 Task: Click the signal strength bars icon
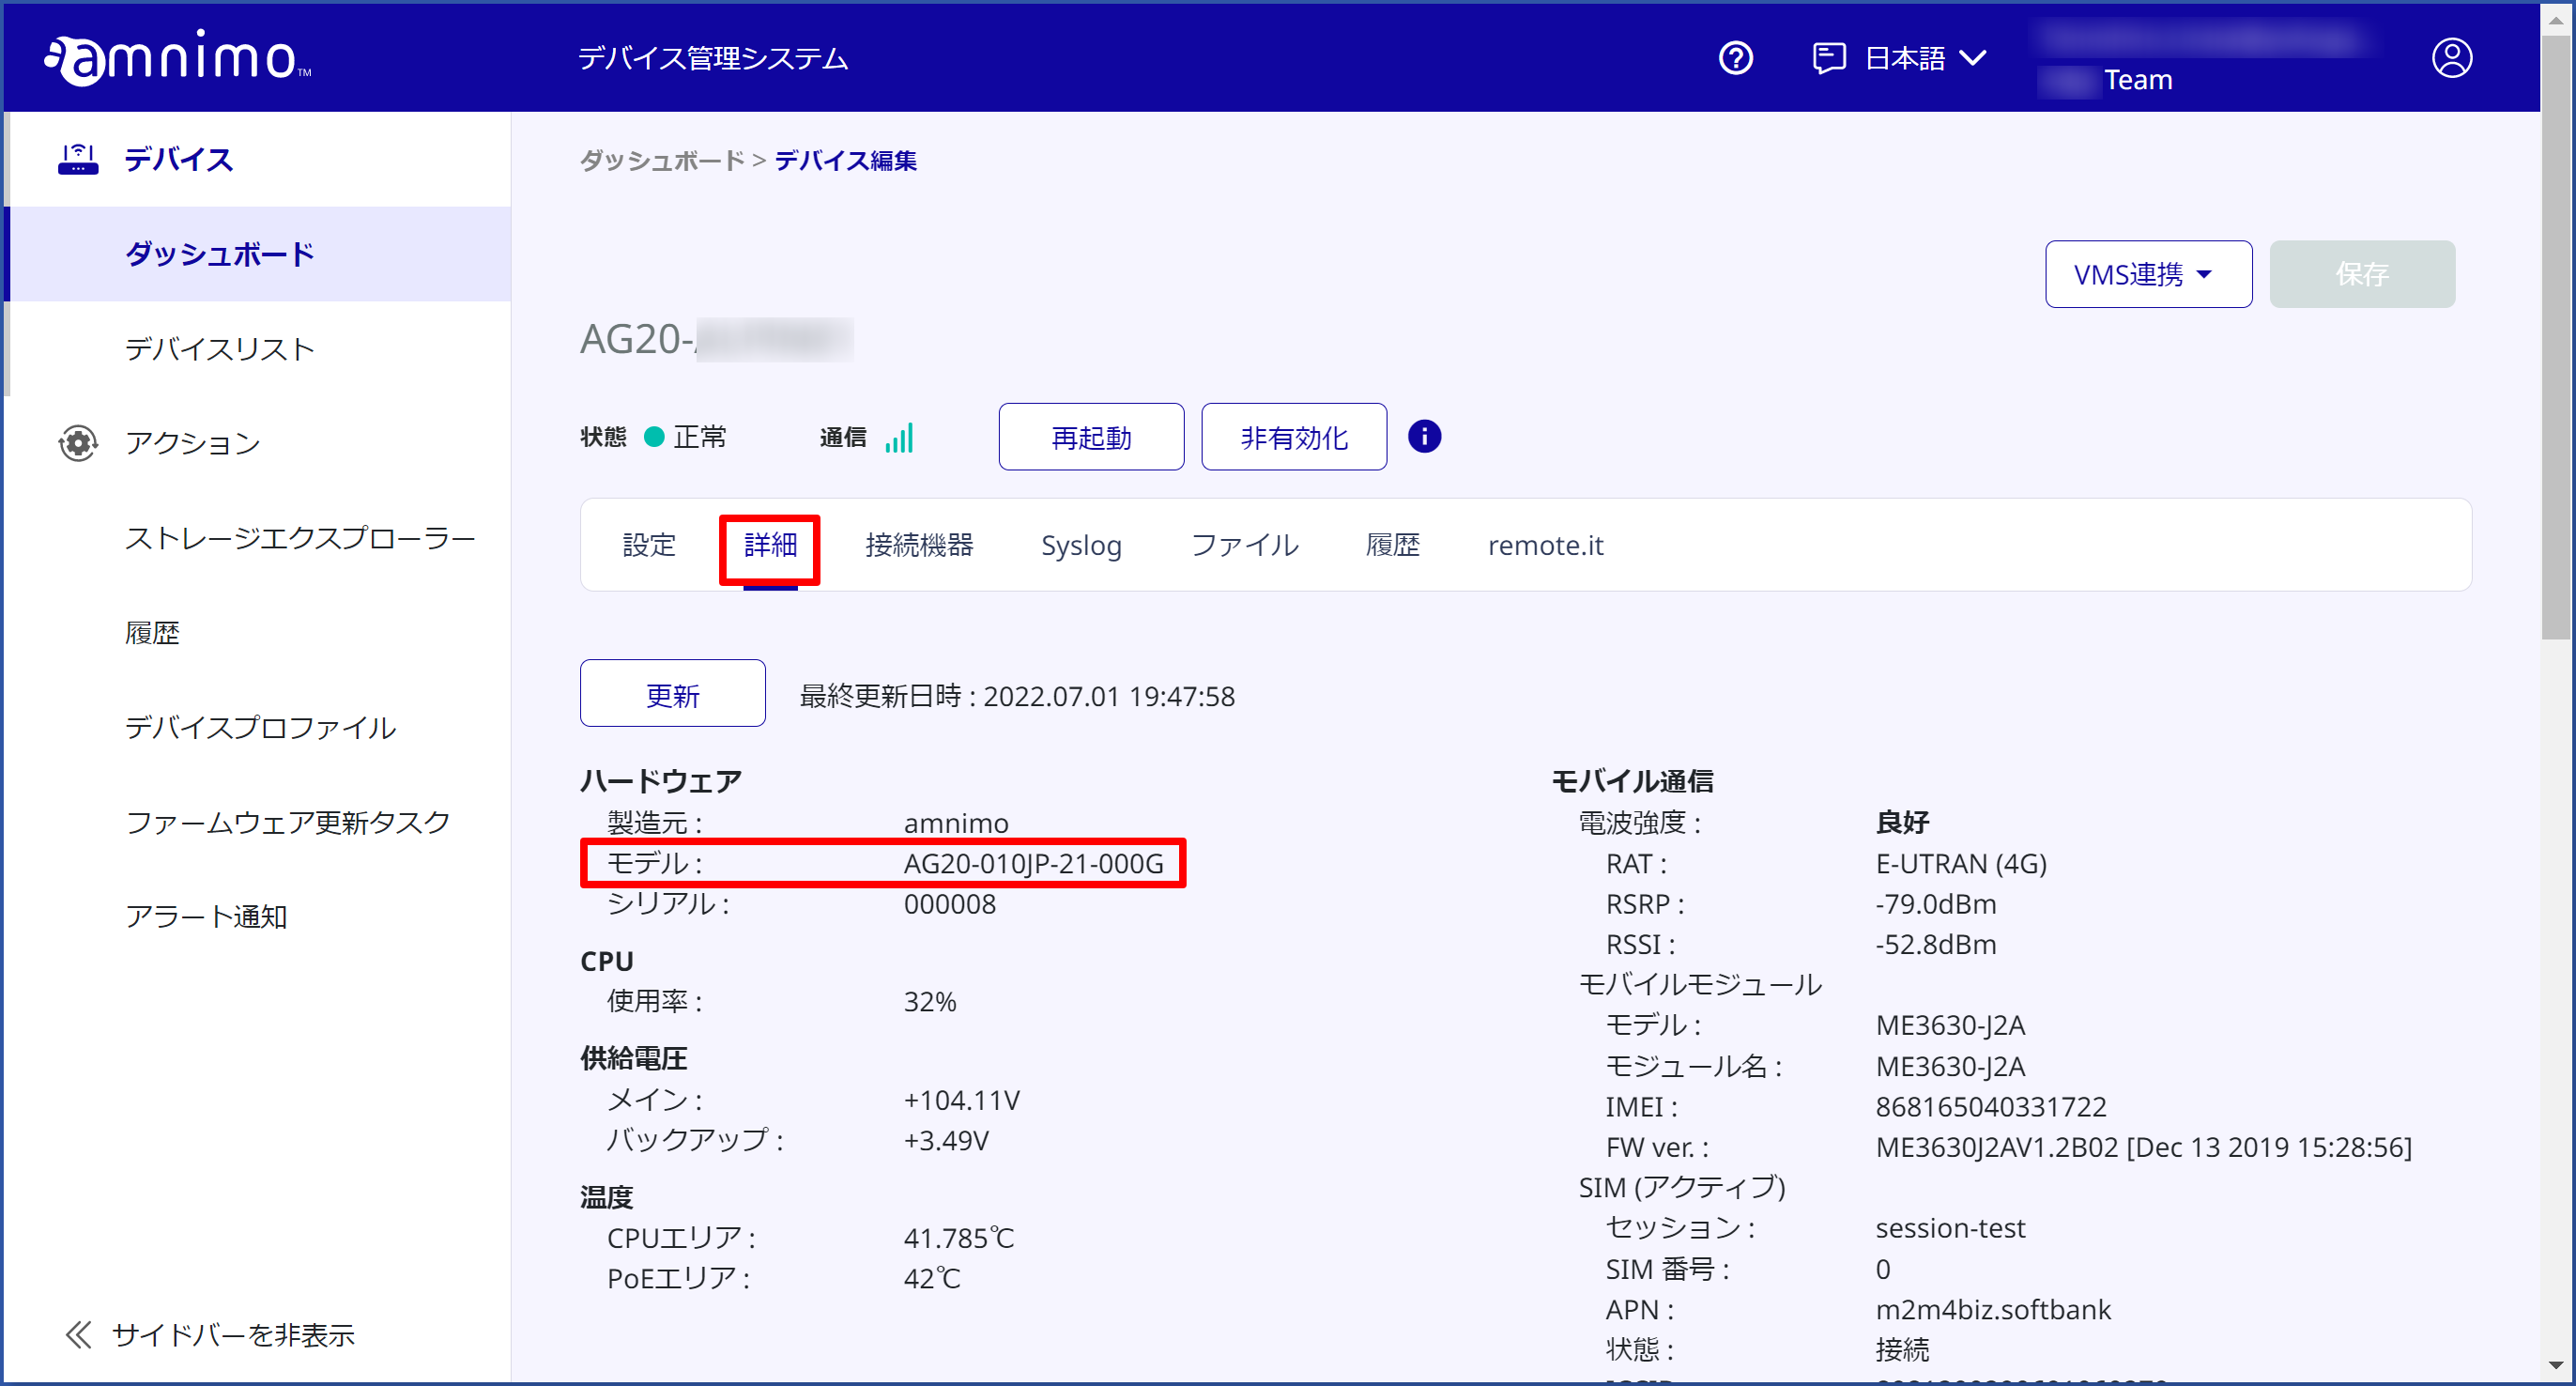pos(899,437)
